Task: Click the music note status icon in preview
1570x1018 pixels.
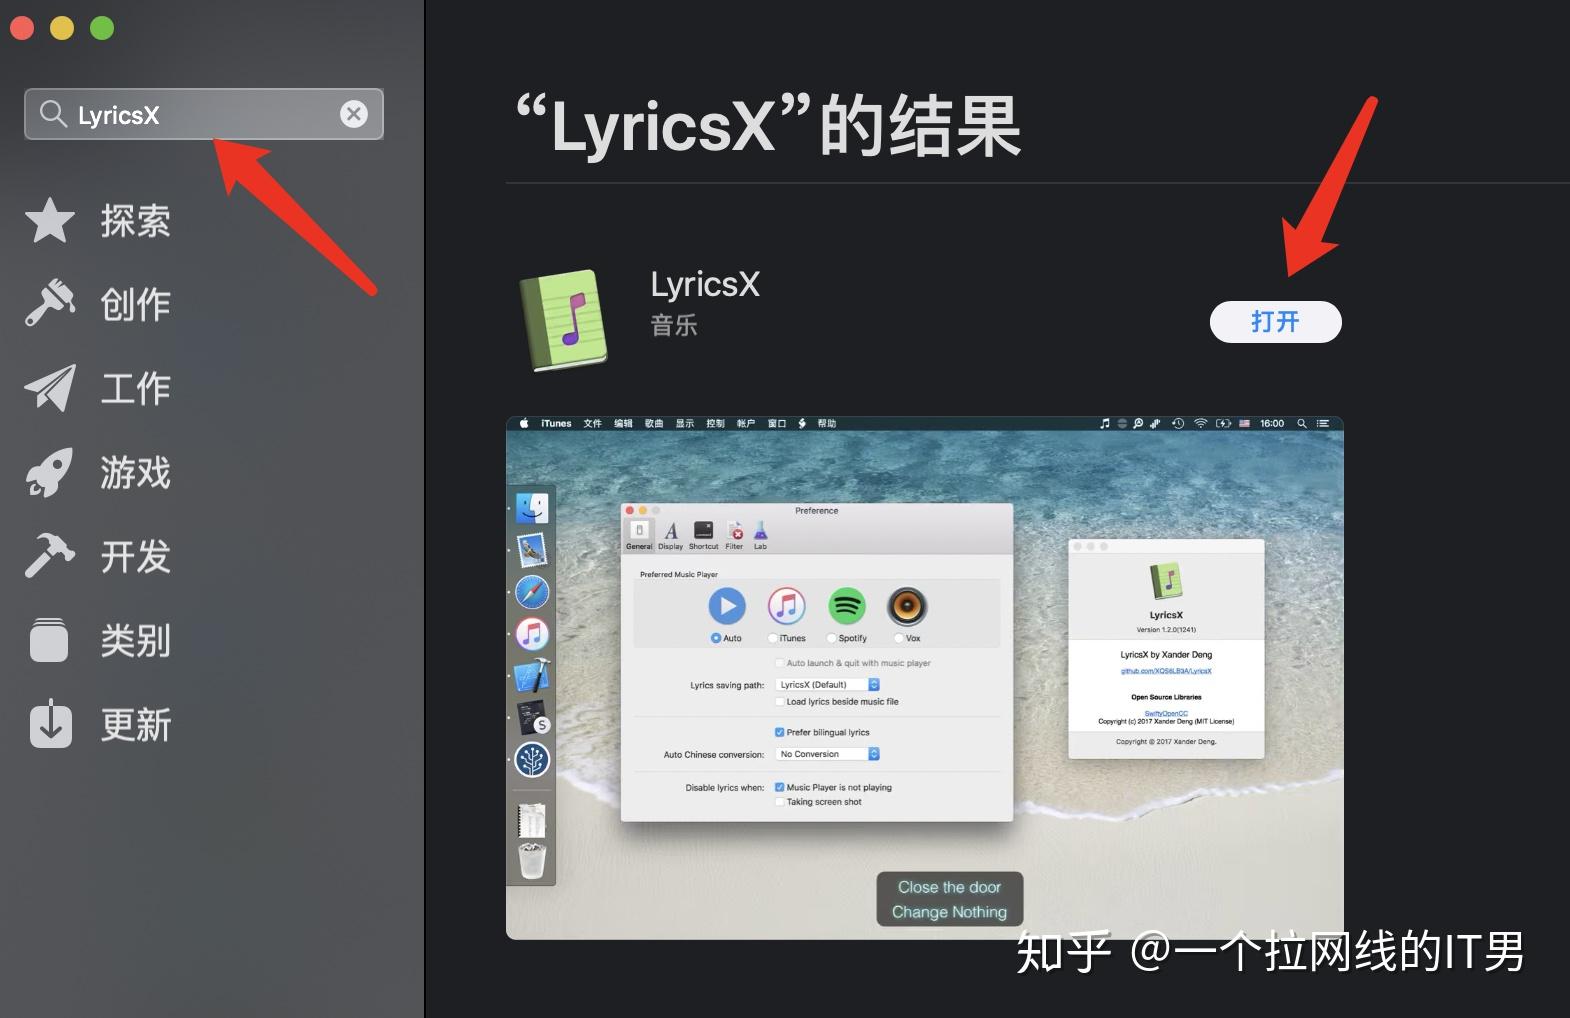Action: 1105,423
